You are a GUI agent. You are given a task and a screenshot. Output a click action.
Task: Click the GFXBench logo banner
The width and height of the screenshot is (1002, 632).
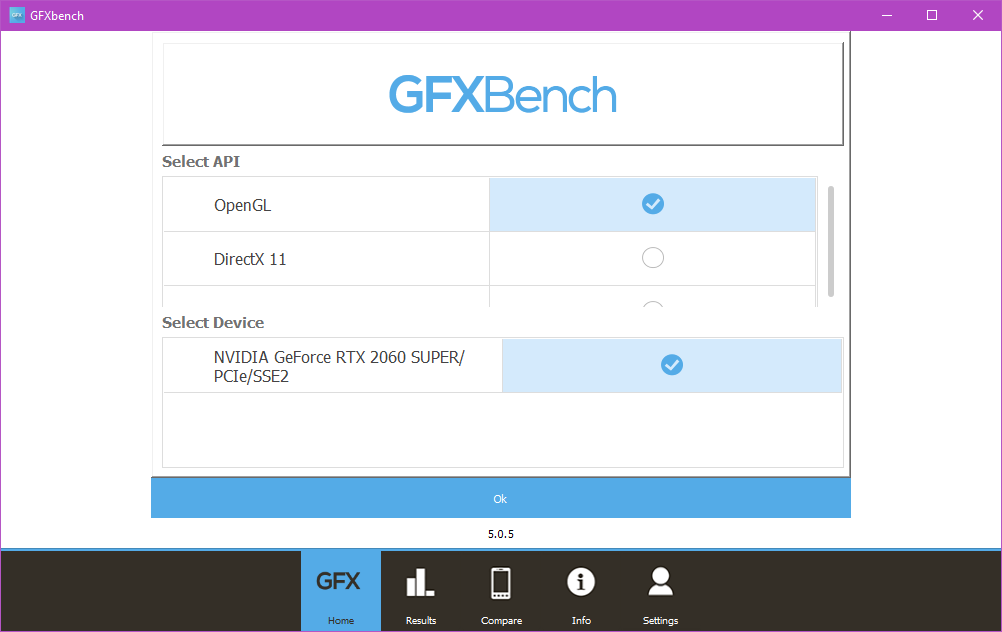click(503, 95)
